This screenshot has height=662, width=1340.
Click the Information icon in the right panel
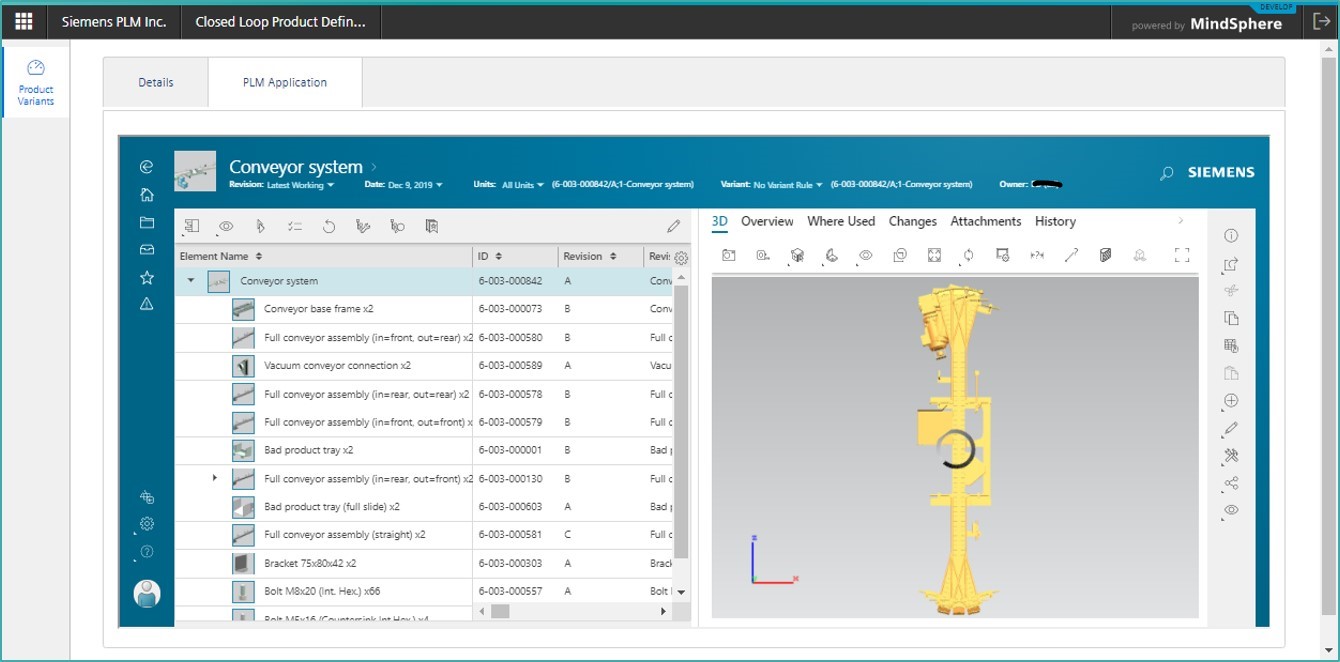click(x=1231, y=236)
